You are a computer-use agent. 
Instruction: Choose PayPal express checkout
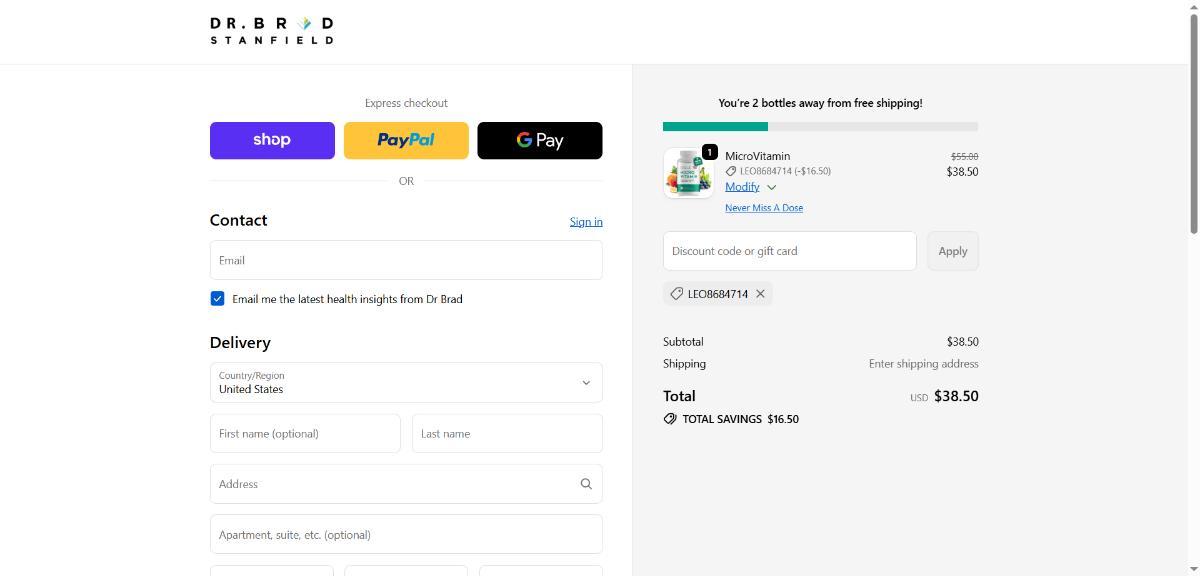[406, 141]
